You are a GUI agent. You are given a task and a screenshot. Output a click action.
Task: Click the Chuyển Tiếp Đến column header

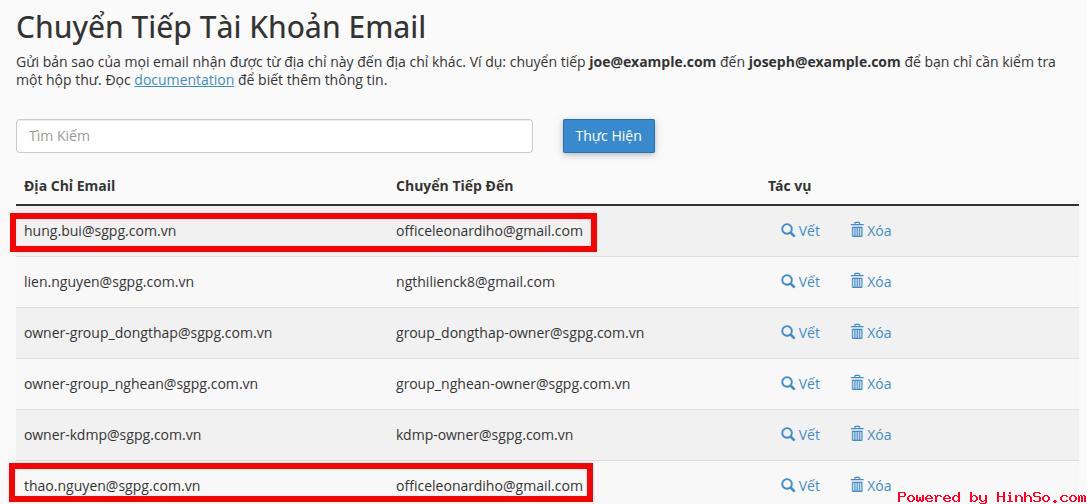click(454, 186)
